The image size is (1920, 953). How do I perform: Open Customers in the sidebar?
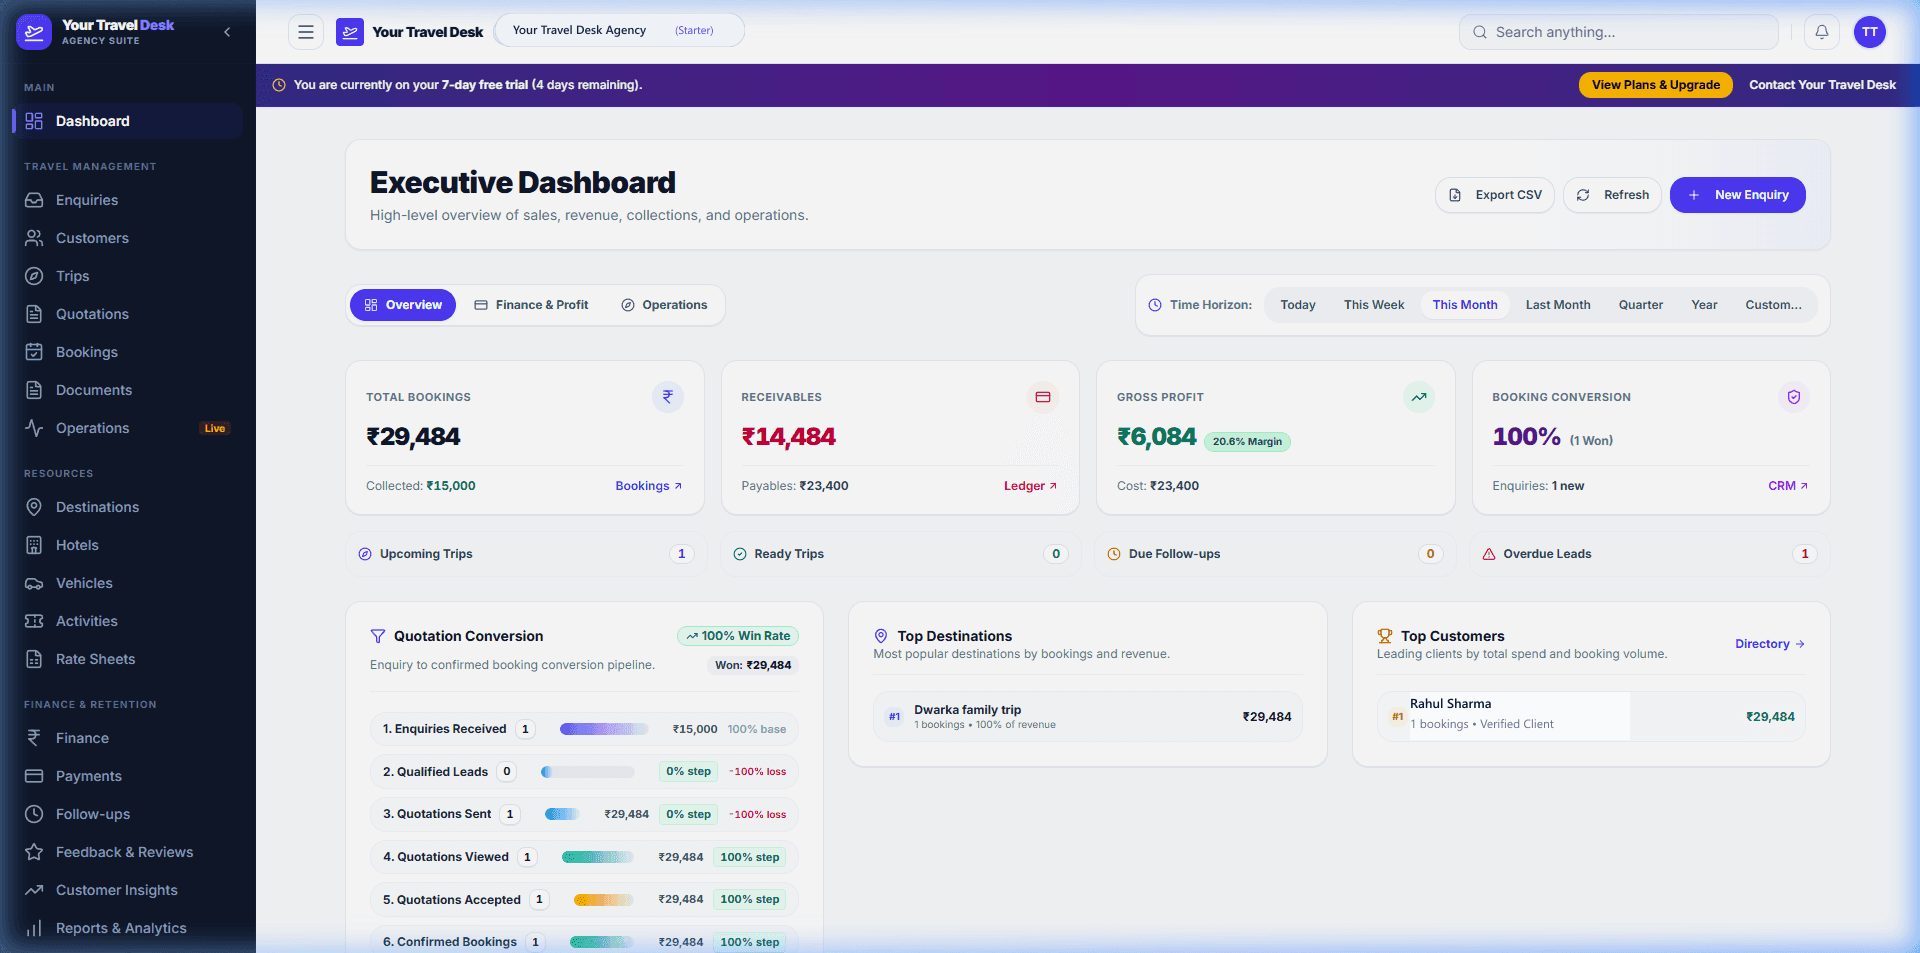(x=128, y=238)
